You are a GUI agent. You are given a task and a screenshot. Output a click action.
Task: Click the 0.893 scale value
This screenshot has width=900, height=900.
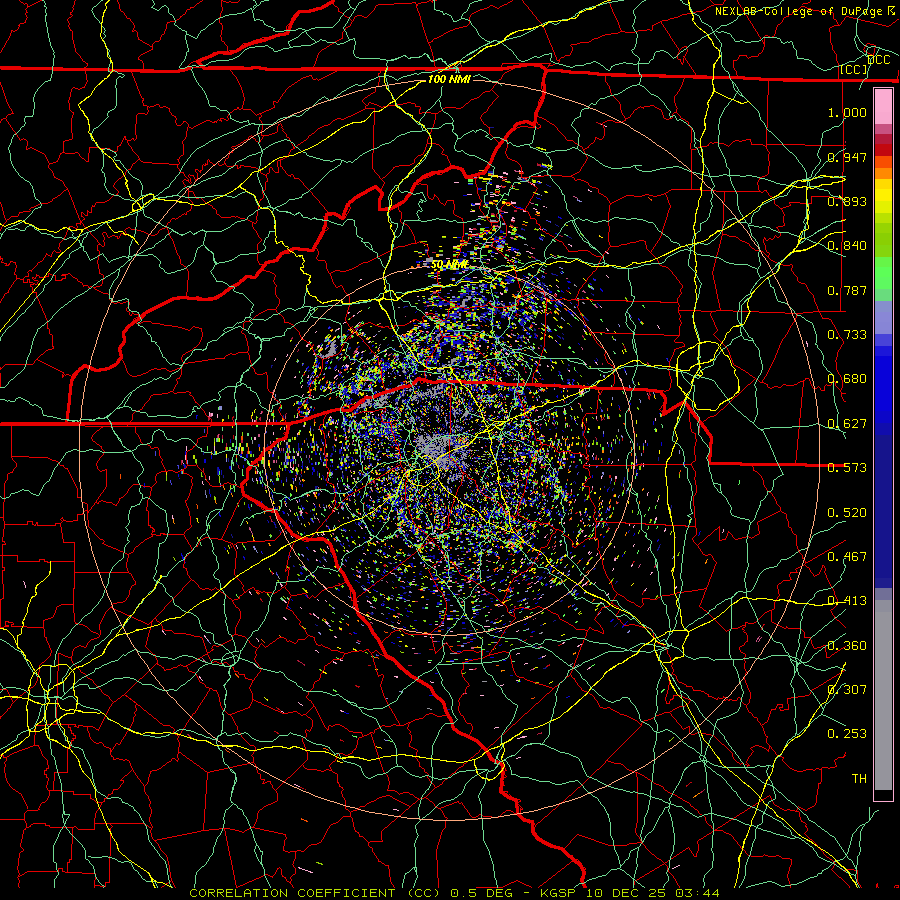847,201
